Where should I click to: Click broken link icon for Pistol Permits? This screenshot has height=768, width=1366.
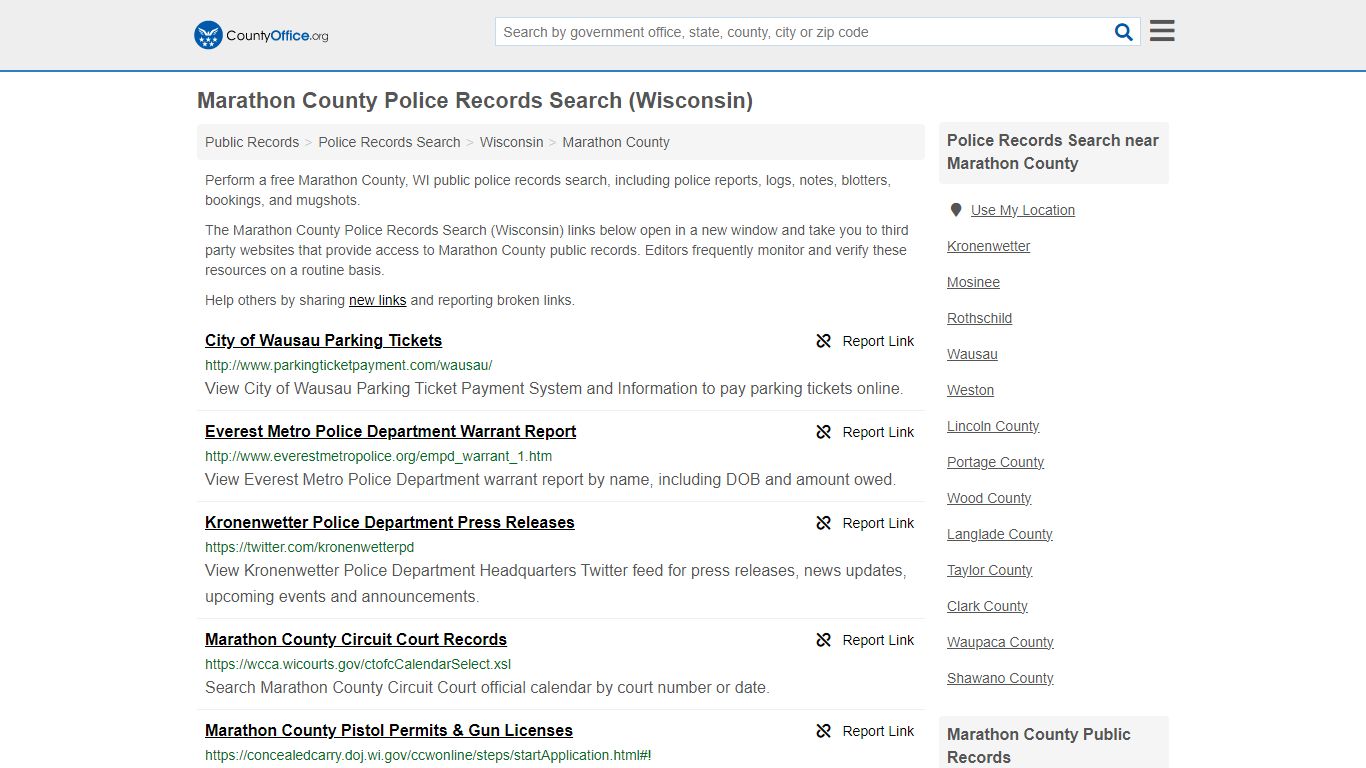click(824, 731)
